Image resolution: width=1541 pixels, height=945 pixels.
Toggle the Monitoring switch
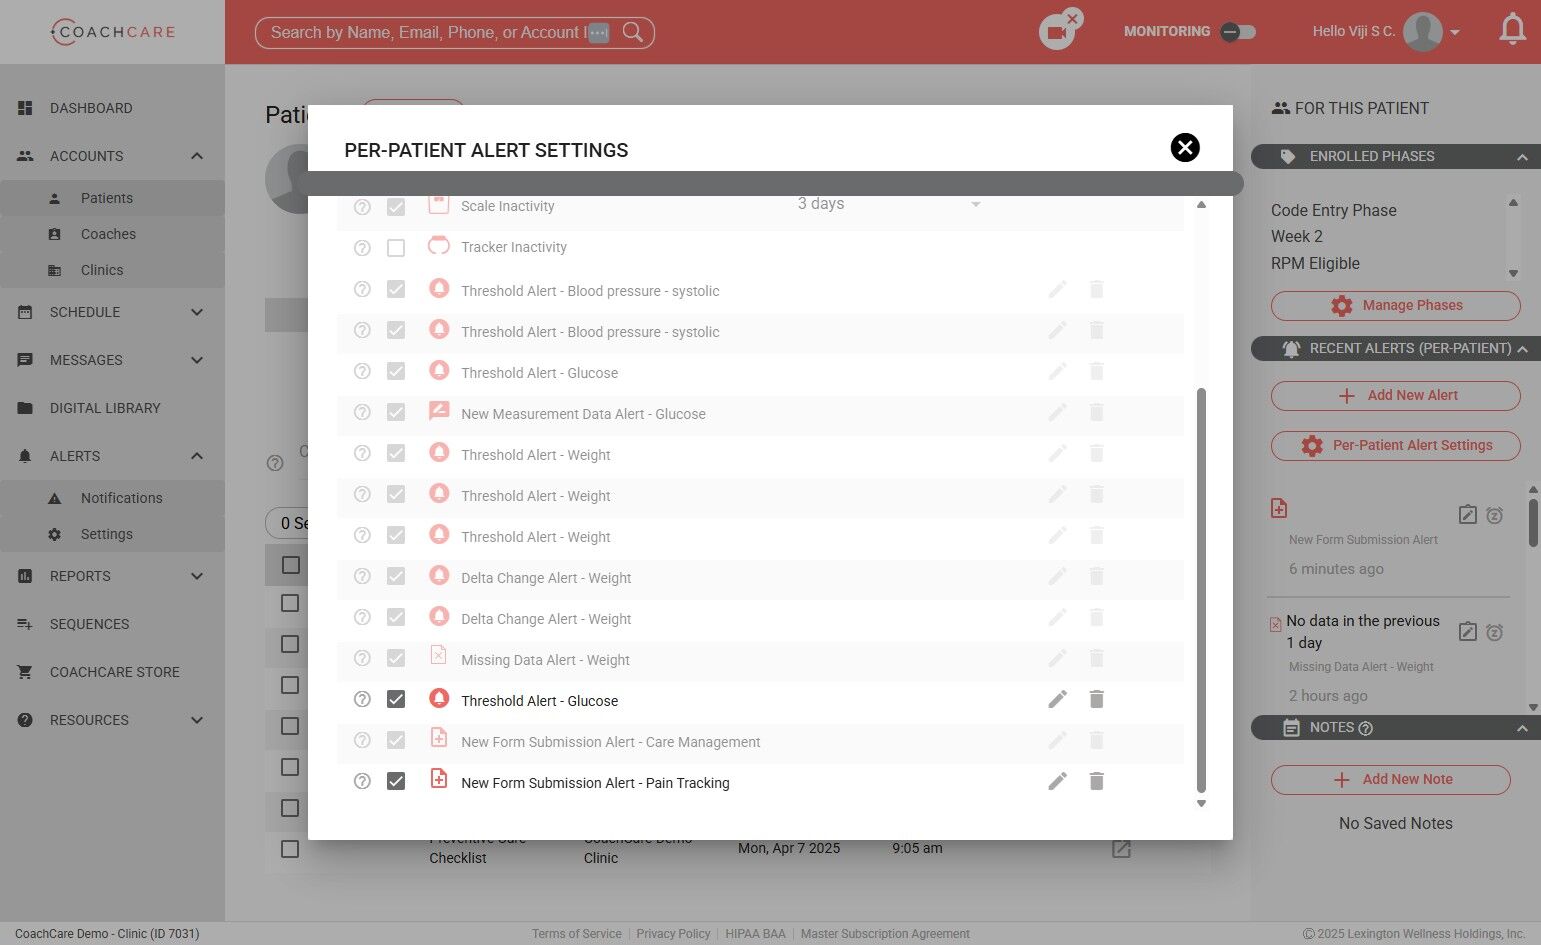pos(1238,32)
